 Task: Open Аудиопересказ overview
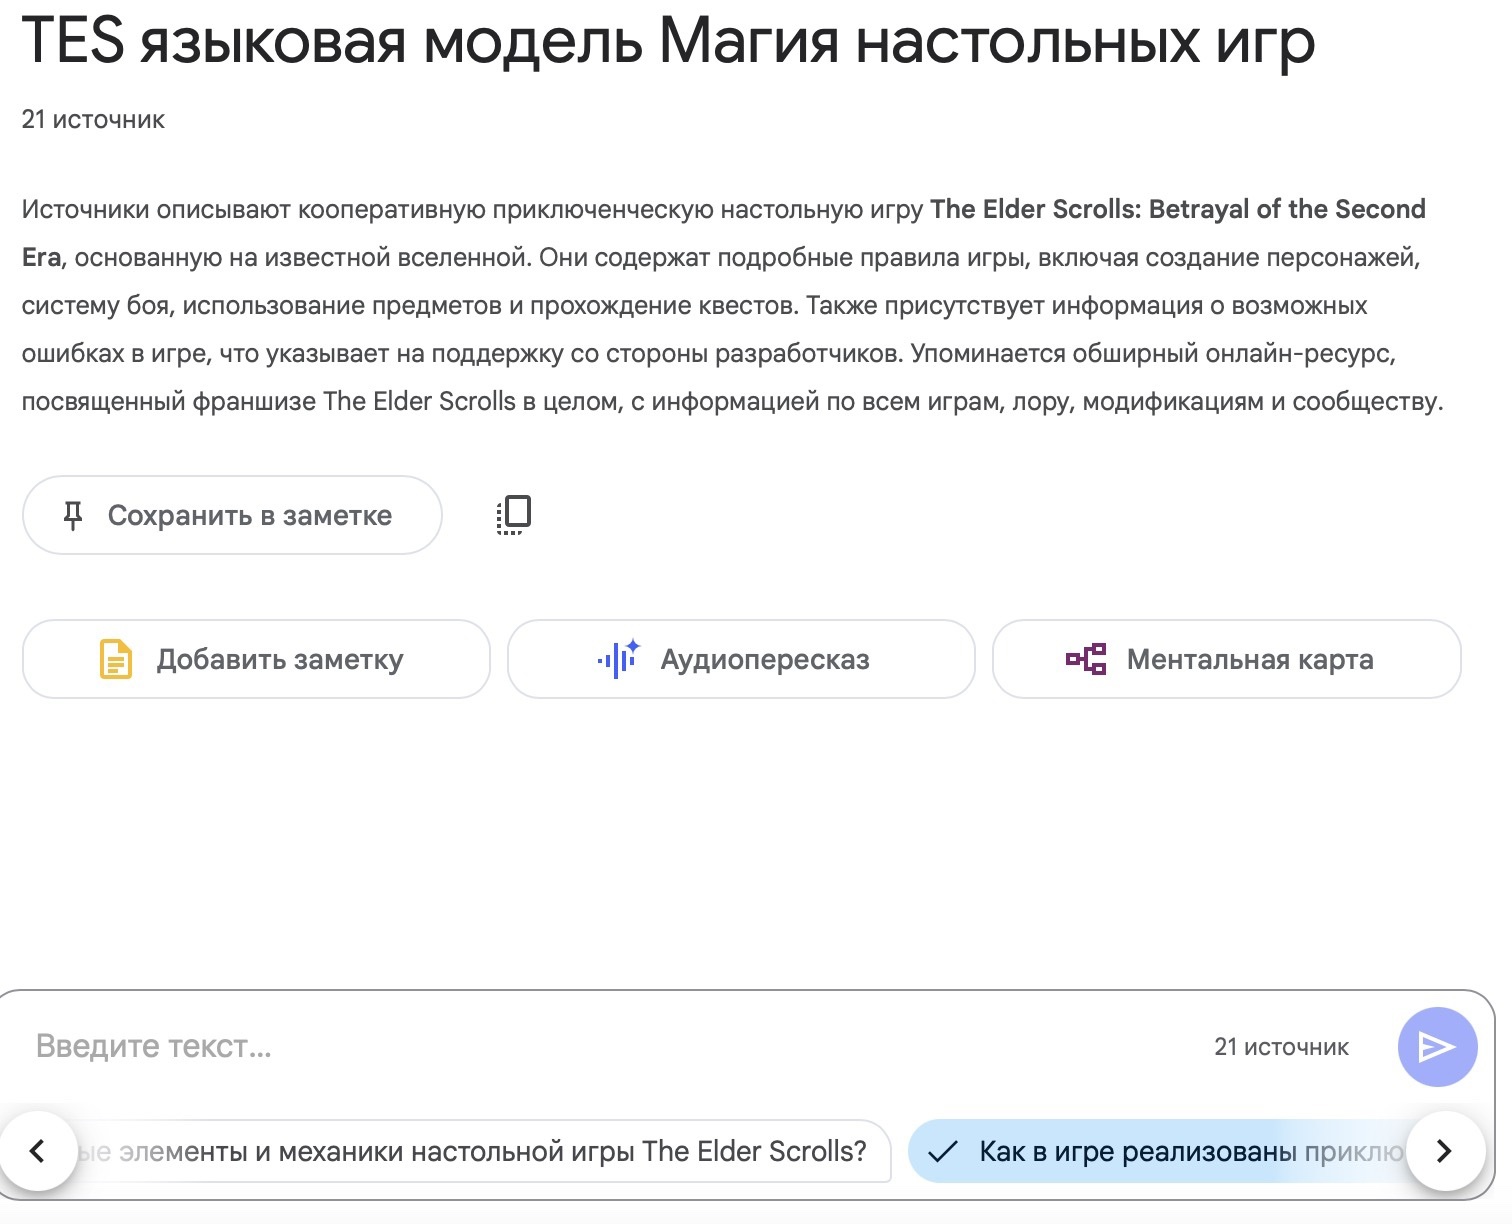[x=741, y=659]
